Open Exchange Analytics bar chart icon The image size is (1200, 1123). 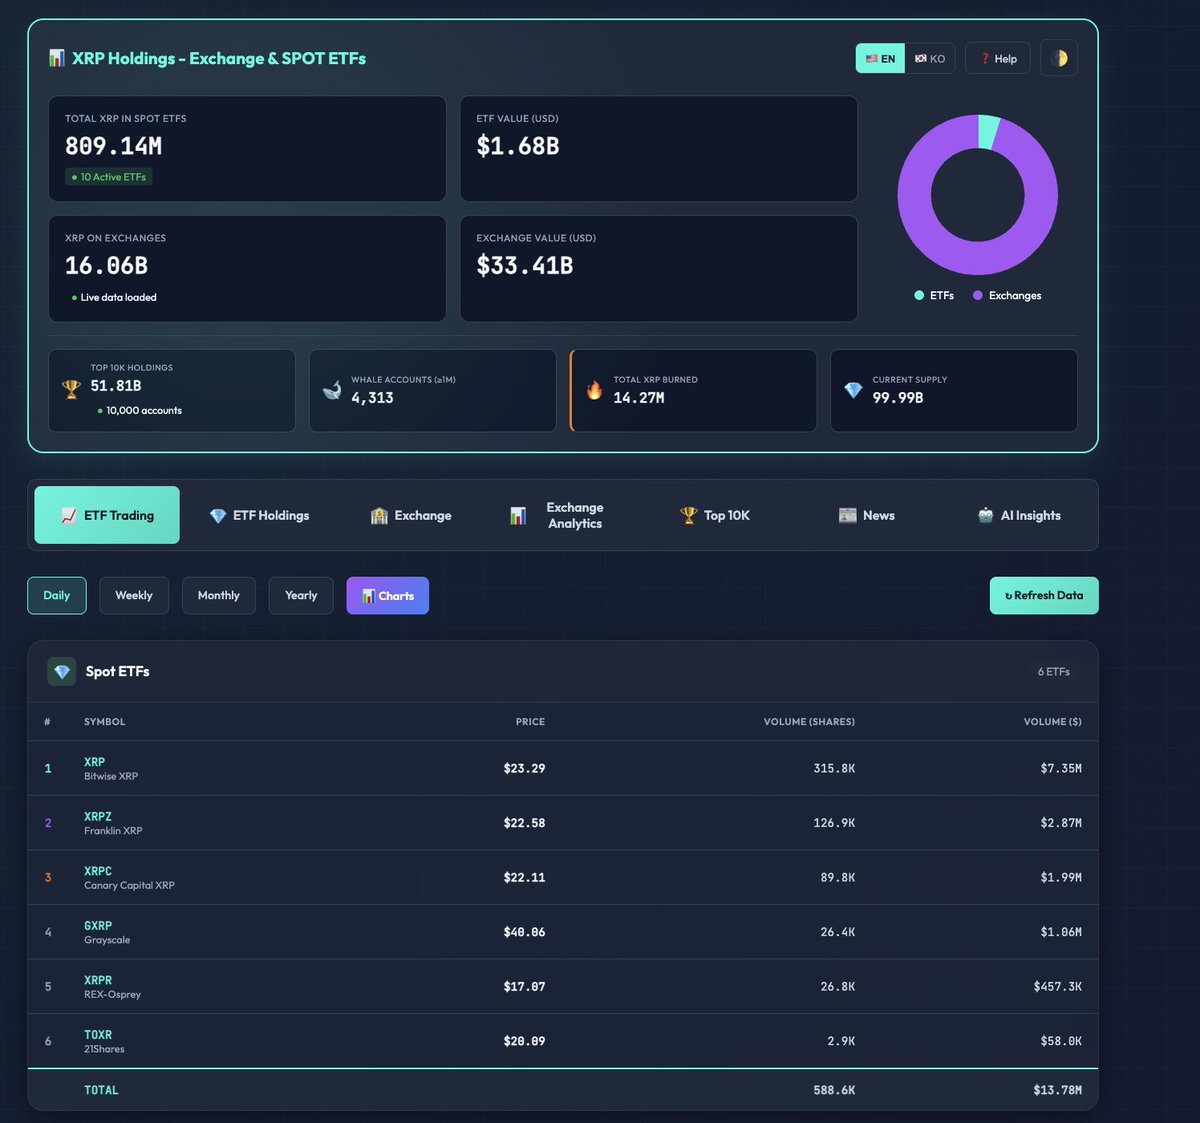518,515
